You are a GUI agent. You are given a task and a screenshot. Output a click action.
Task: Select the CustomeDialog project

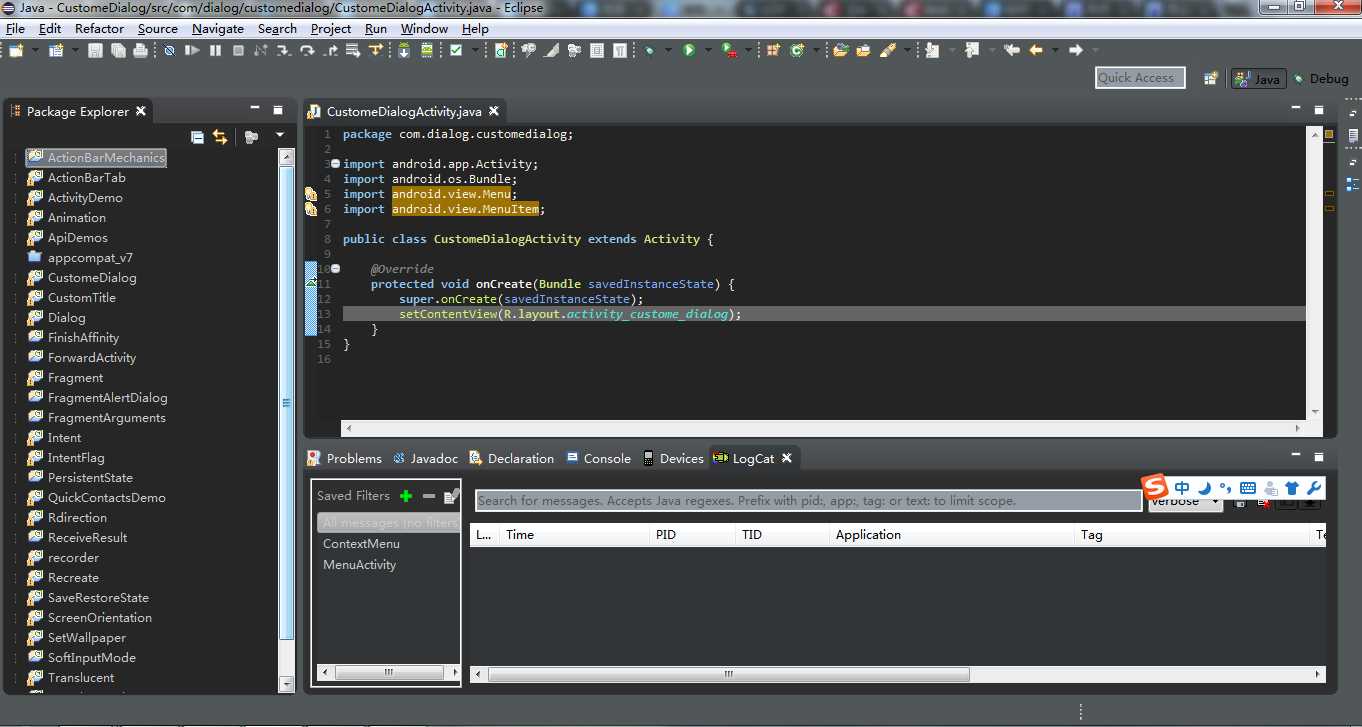point(92,277)
